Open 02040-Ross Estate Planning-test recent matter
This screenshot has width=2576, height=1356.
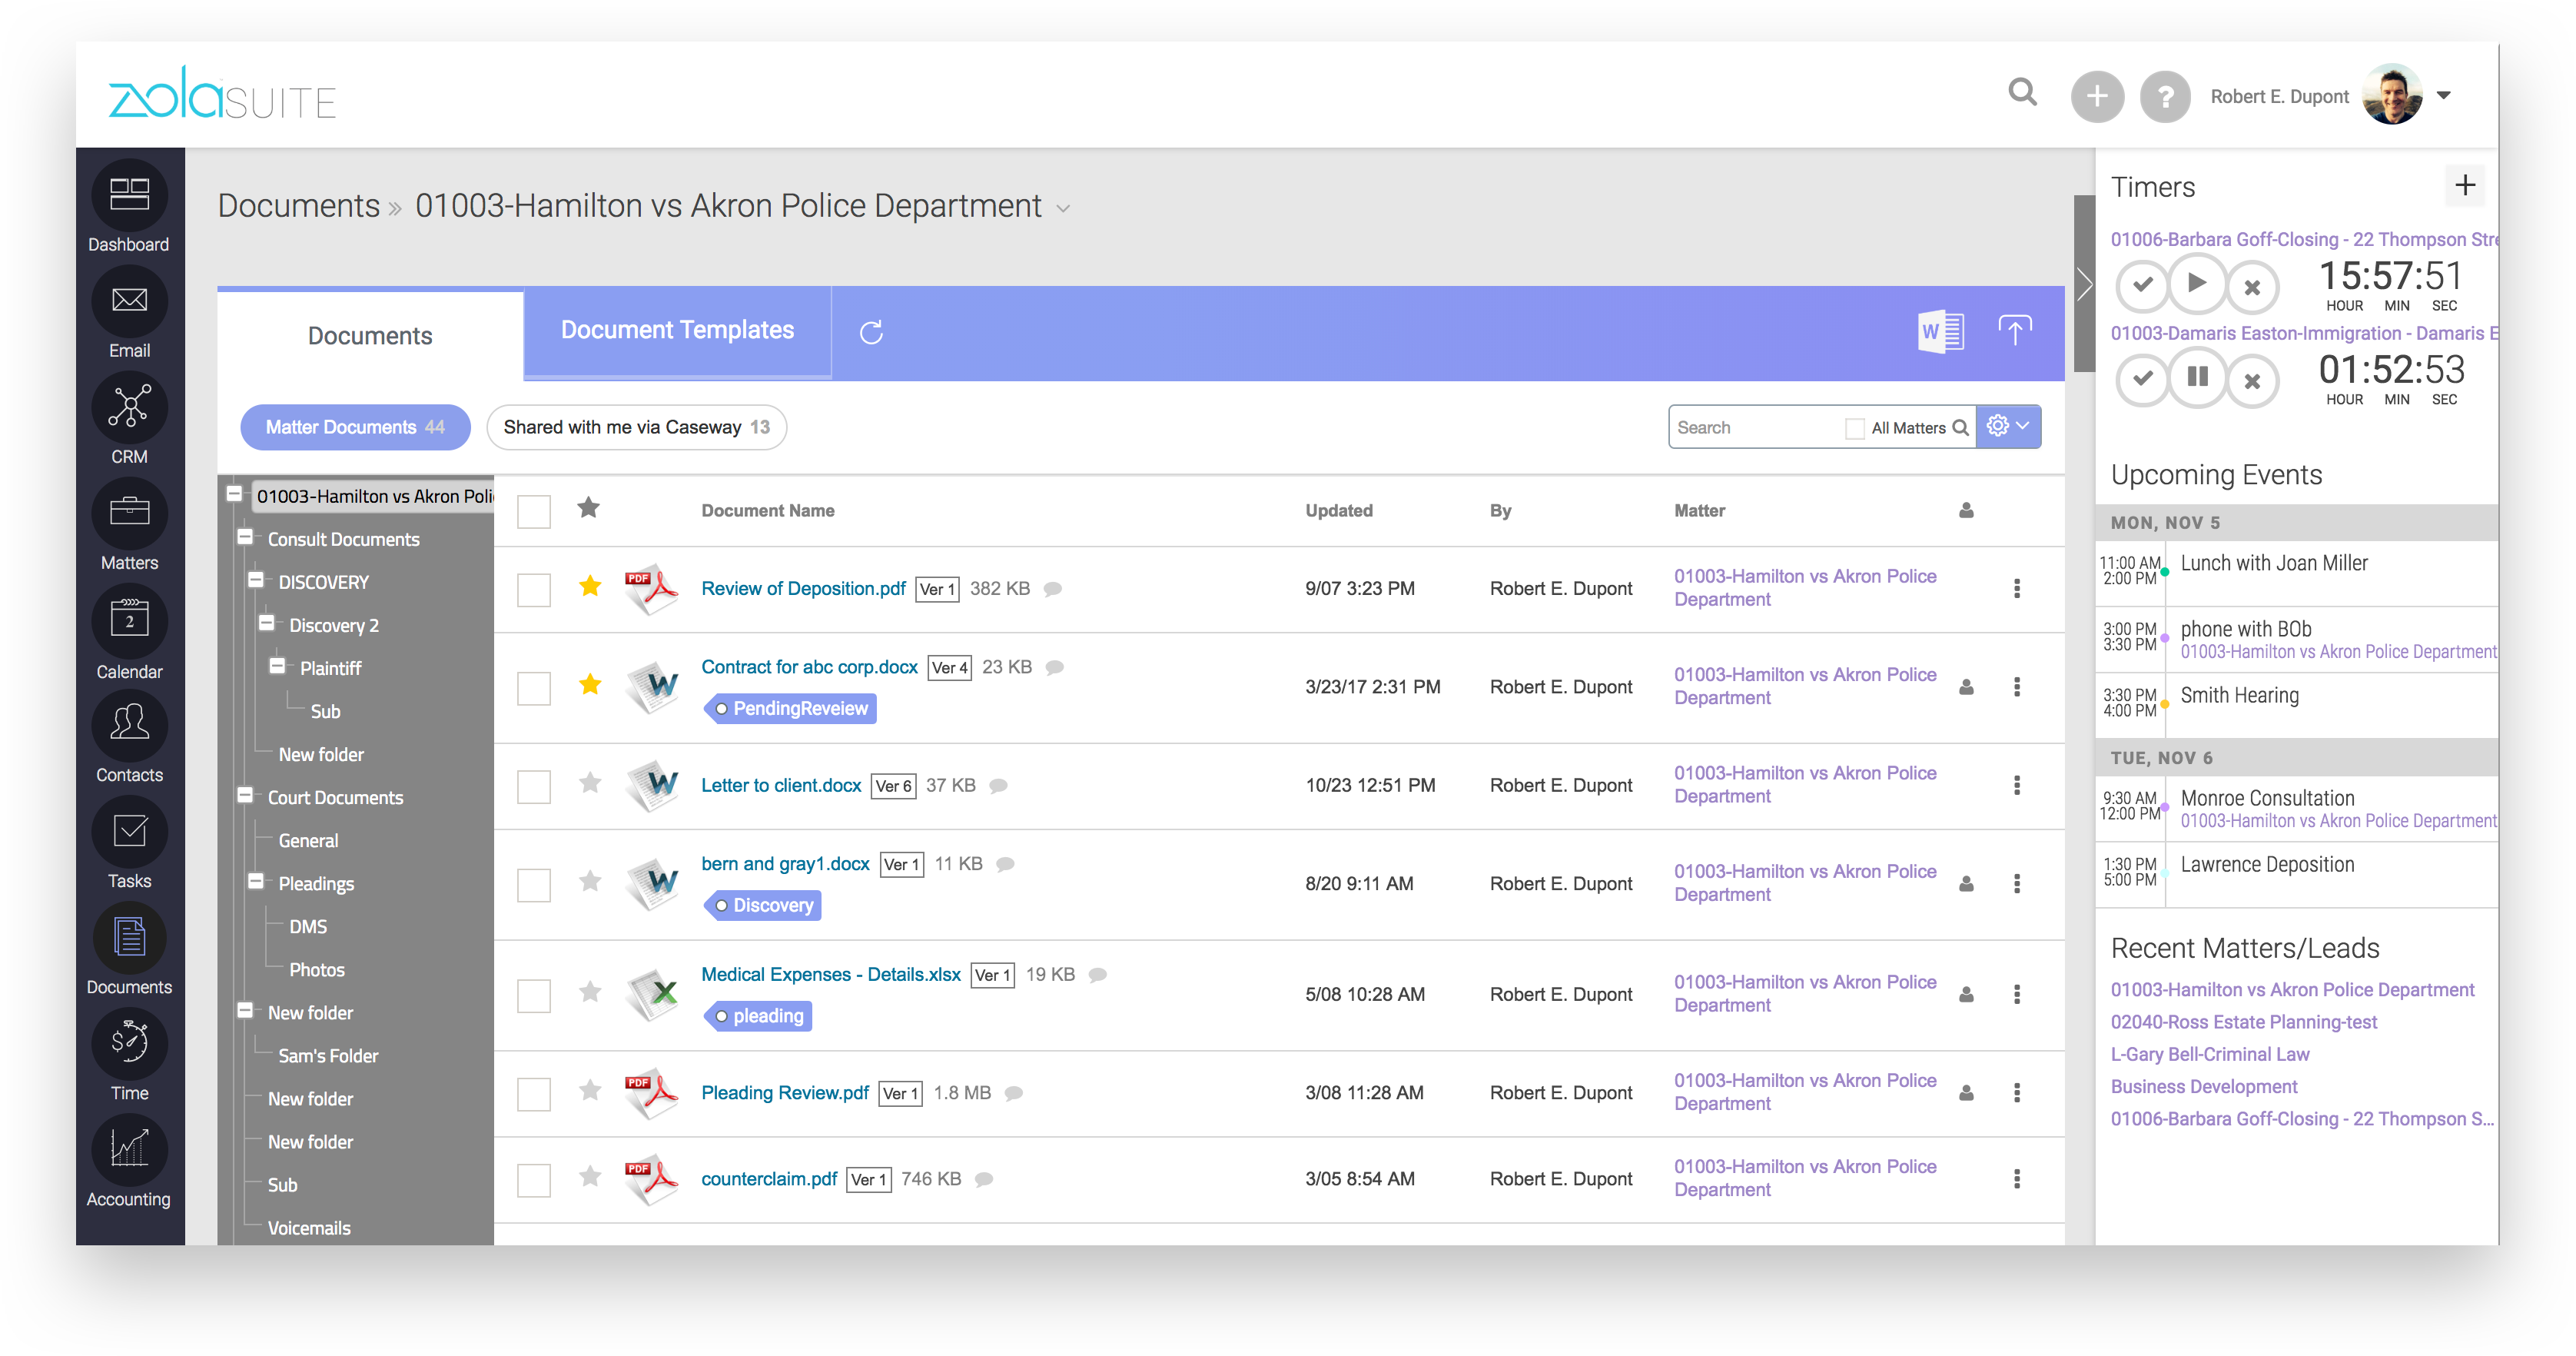(2243, 1022)
